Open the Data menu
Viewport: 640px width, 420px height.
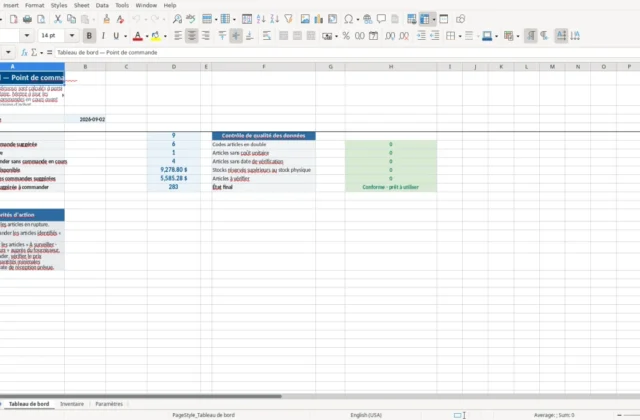point(102,5)
